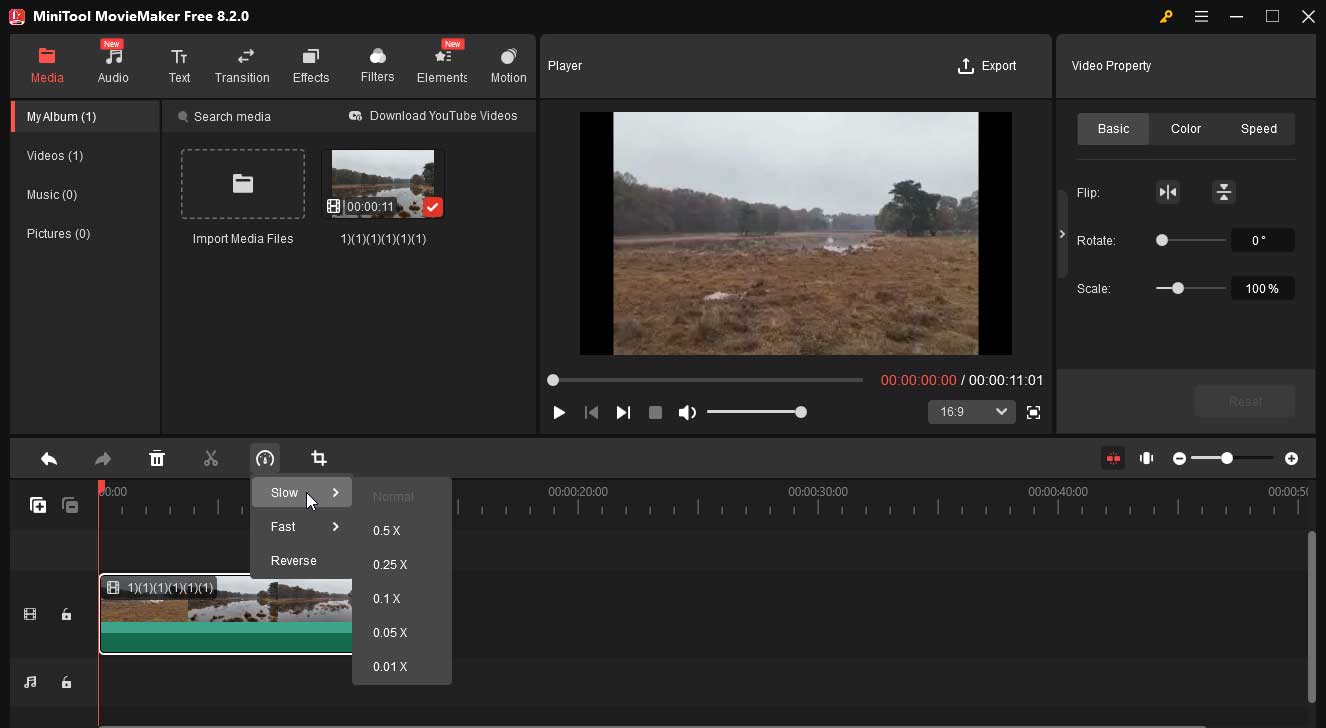Click the Scale slider
The image size is (1326, 728).
(x=1191, y=288)
